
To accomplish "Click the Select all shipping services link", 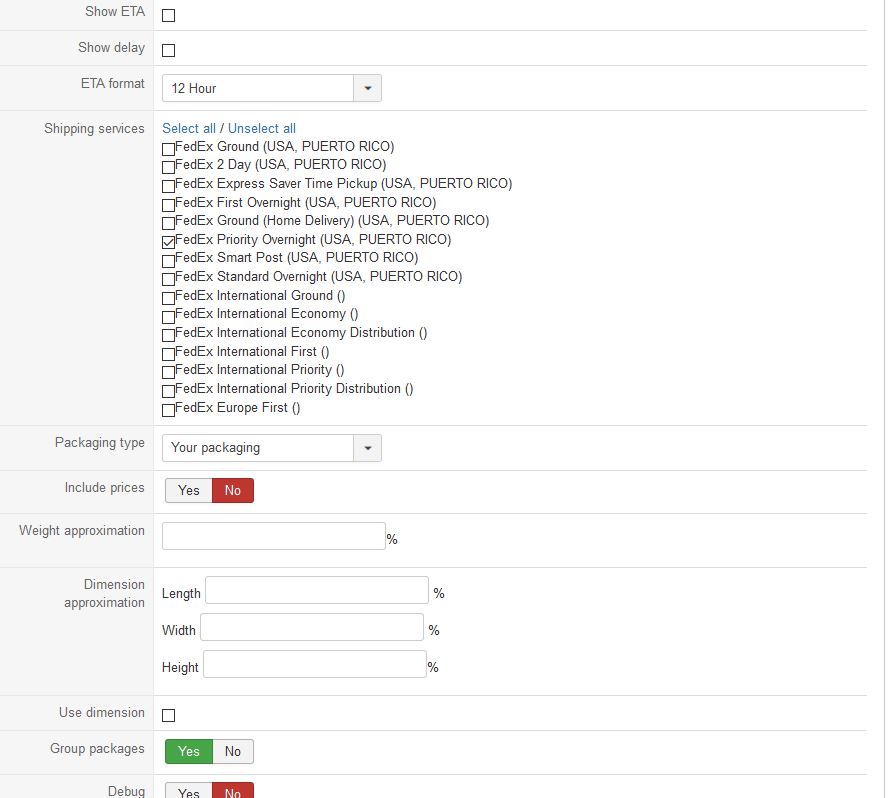I will coord(189,128).
